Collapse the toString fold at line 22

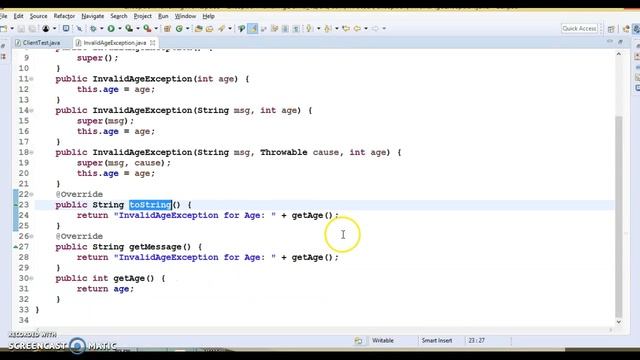(x=31, y=194)
